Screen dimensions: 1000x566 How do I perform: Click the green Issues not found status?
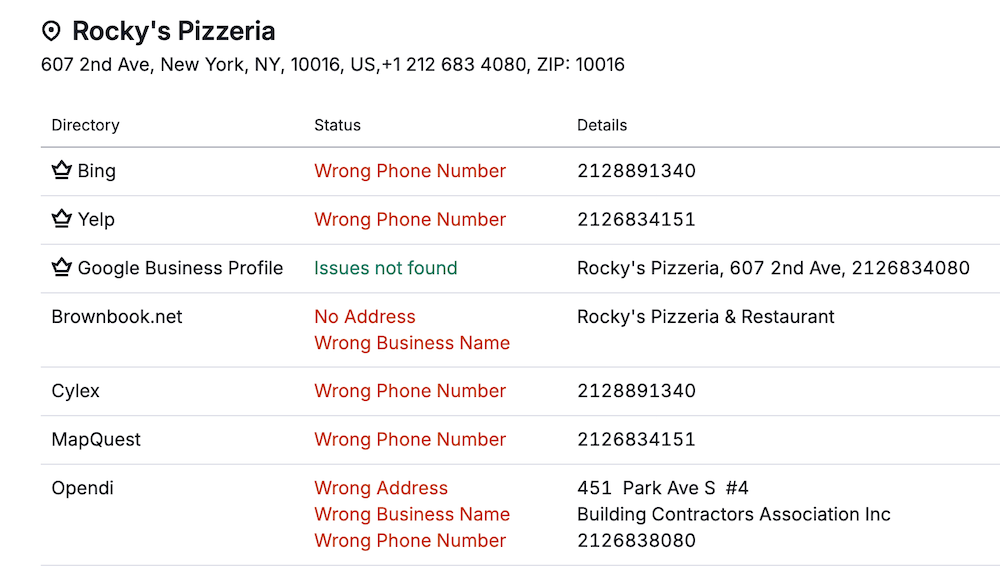385,268
